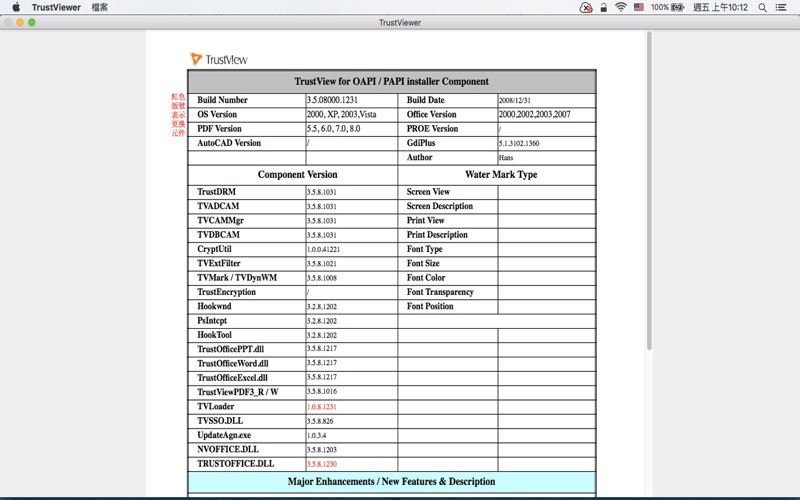Click the AutoCAD Version label
This screenshot has height=500, width=800.
229,143
